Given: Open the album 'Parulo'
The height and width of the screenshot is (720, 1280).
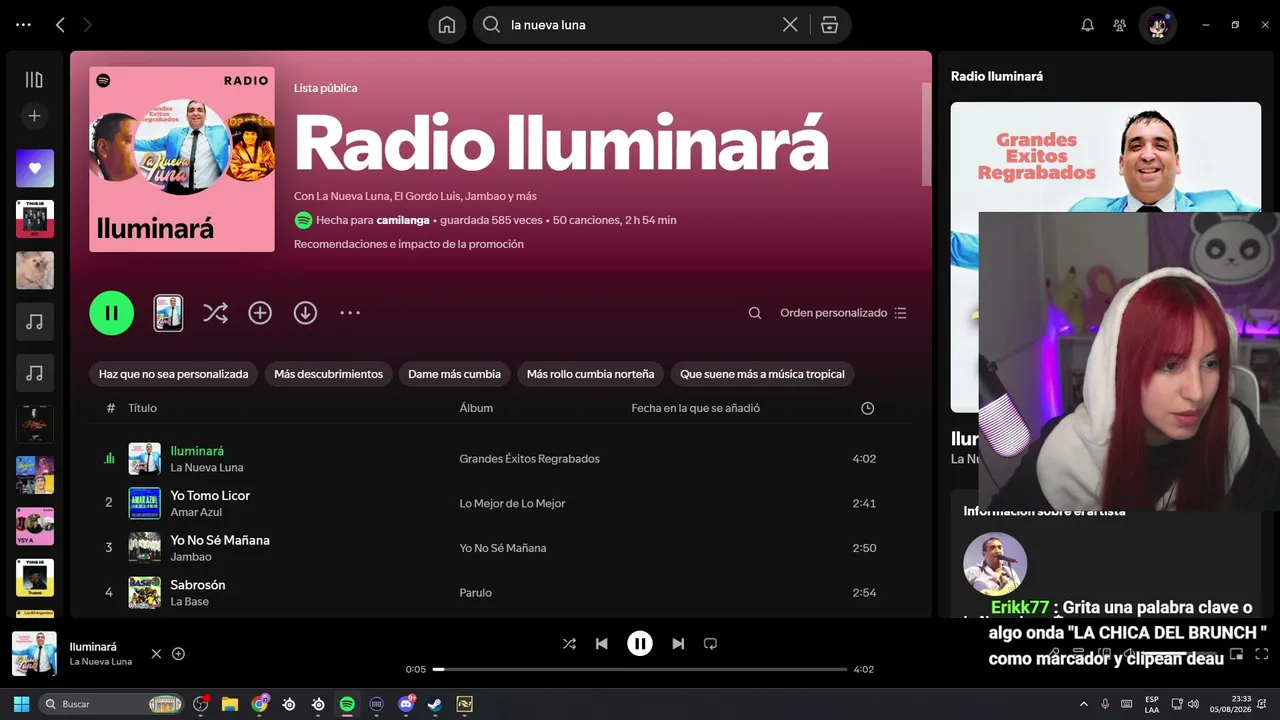Looking at the screenshot, I should point(476,593).
